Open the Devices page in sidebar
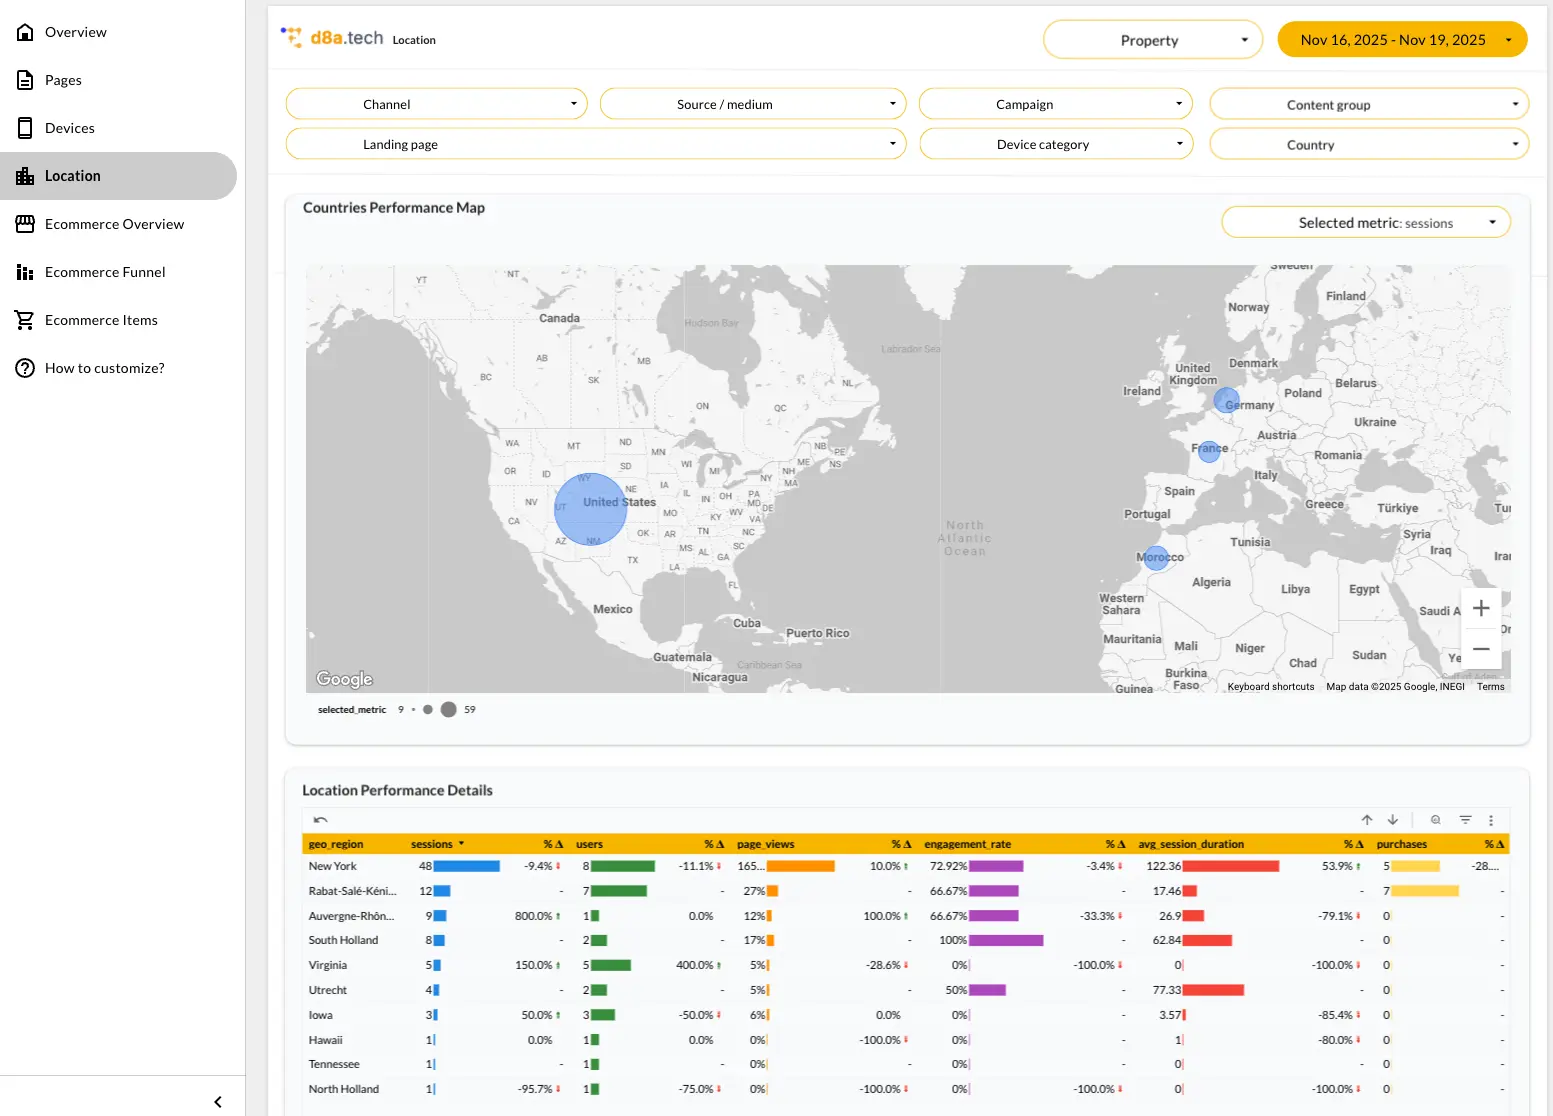The image size is (1553, 1116). [x=70, y=128]
